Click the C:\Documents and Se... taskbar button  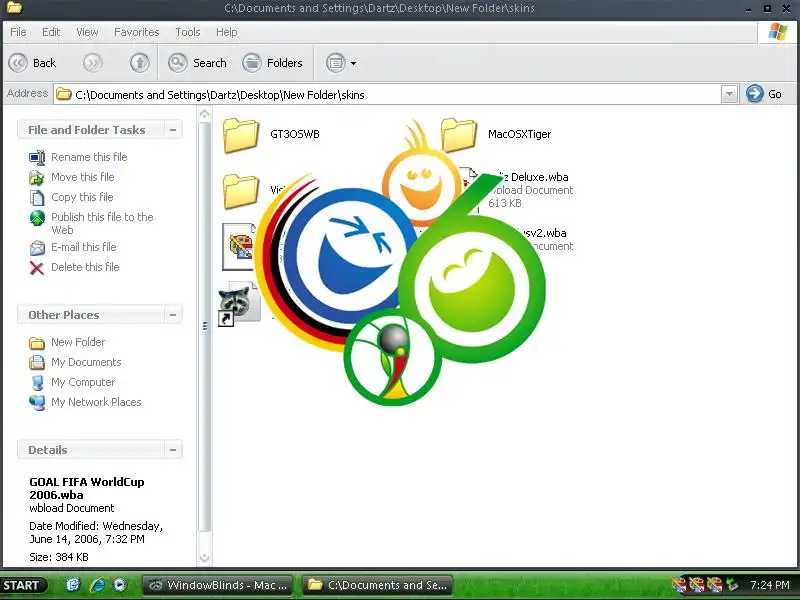point(378,585)
